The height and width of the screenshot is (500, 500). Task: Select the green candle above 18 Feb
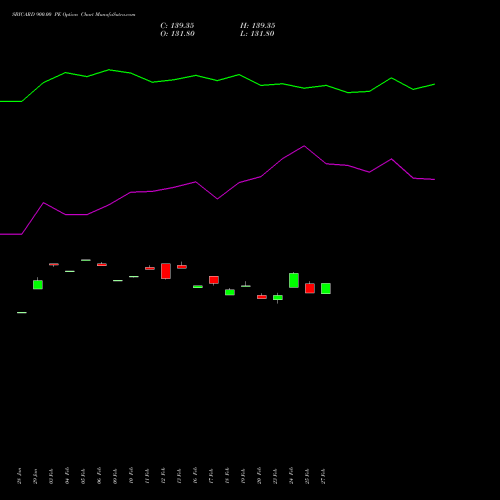(230, 292)
